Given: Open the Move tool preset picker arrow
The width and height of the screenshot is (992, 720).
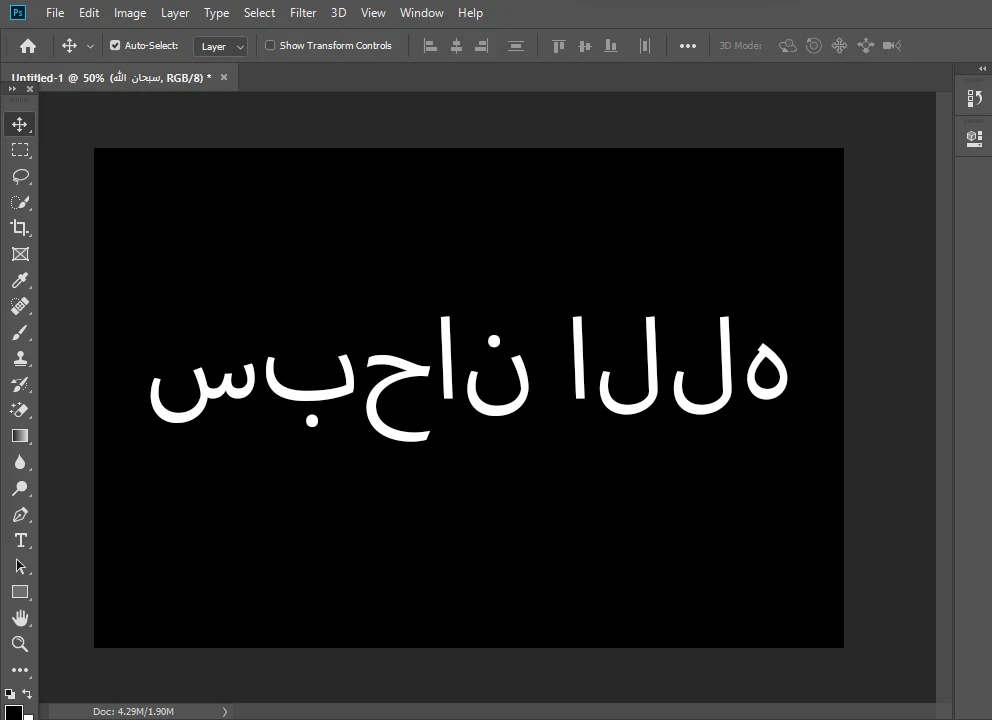Looking at the screenshot, I should [x=90, y=46].
